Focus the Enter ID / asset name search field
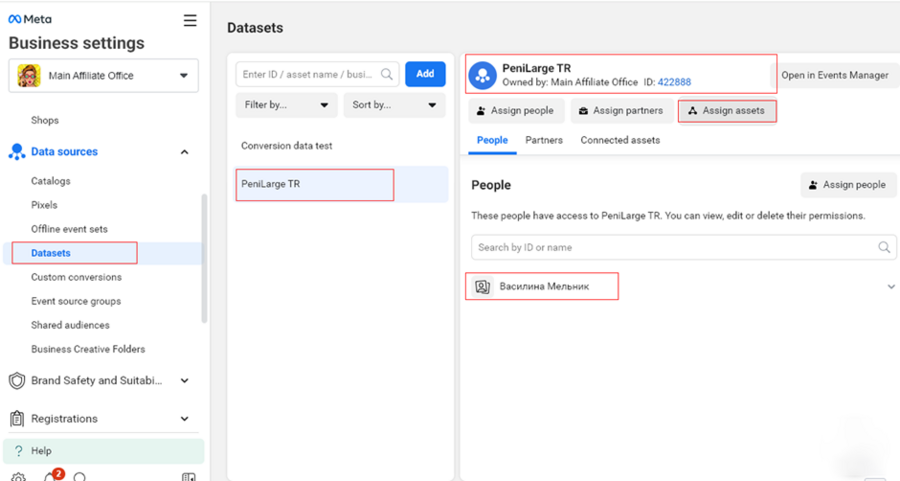This screenshot has height=481, width=900. pos(317,74)
